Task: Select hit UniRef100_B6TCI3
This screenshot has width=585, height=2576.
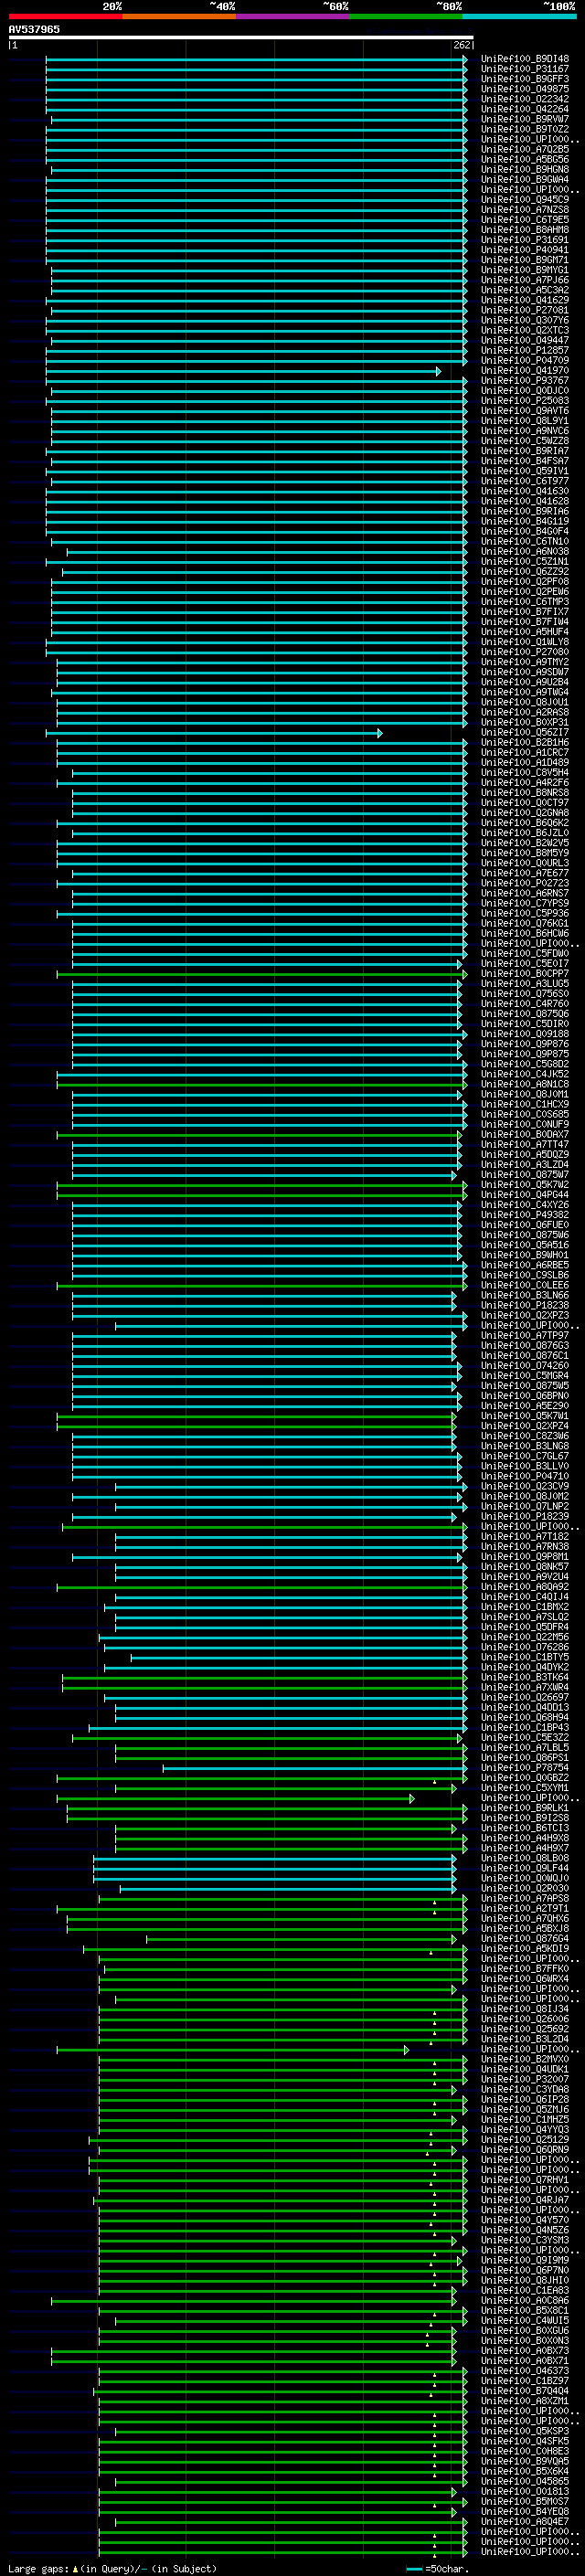Action: (x=525, y=1828)
